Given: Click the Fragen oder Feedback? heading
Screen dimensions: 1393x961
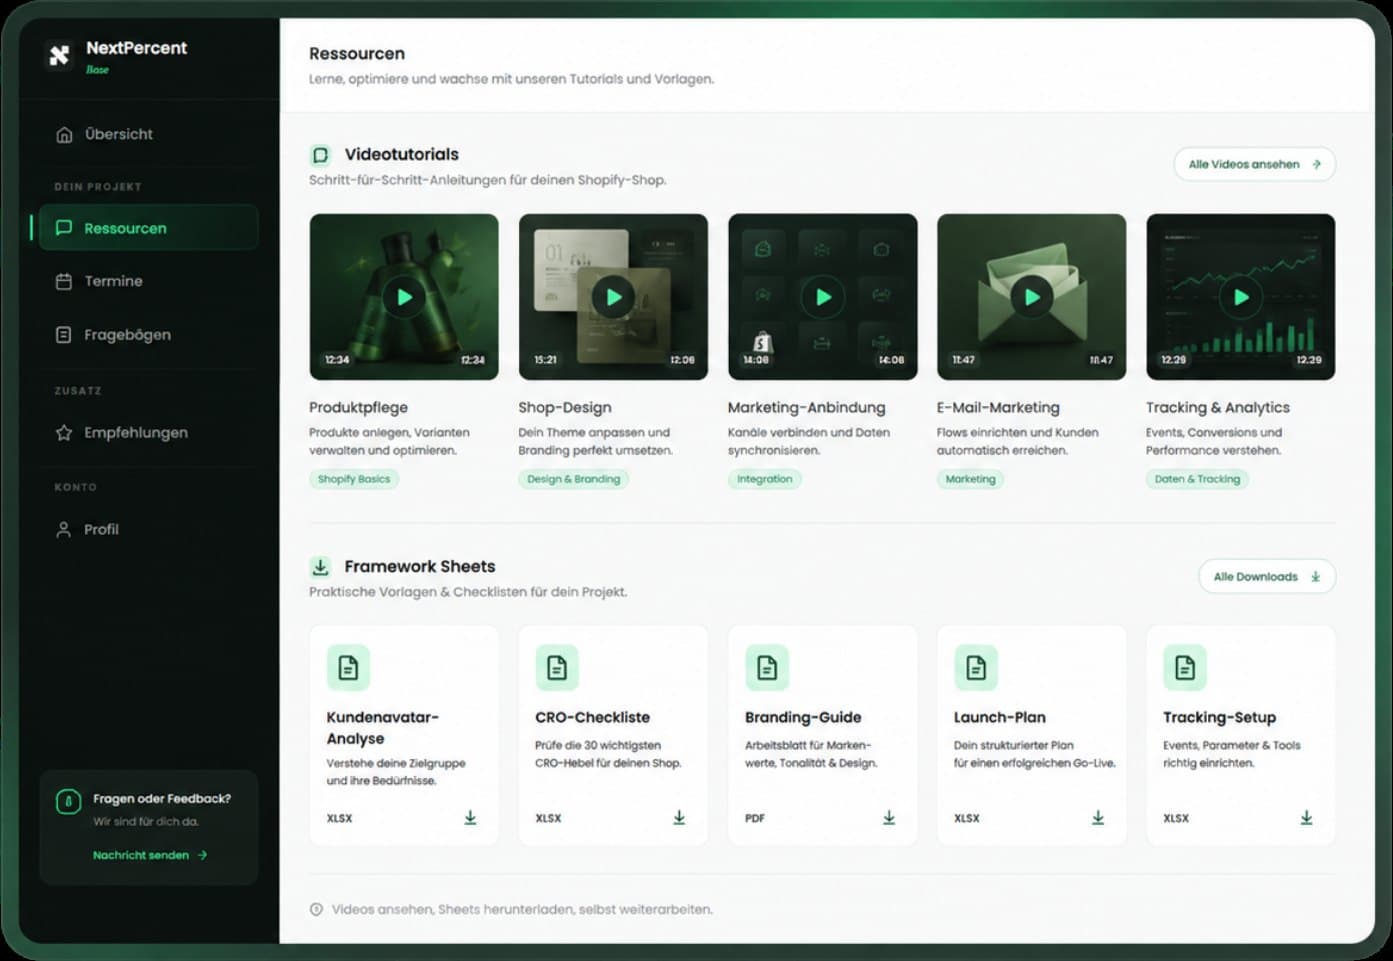Looking at the screenshot, I should [162, 798].
